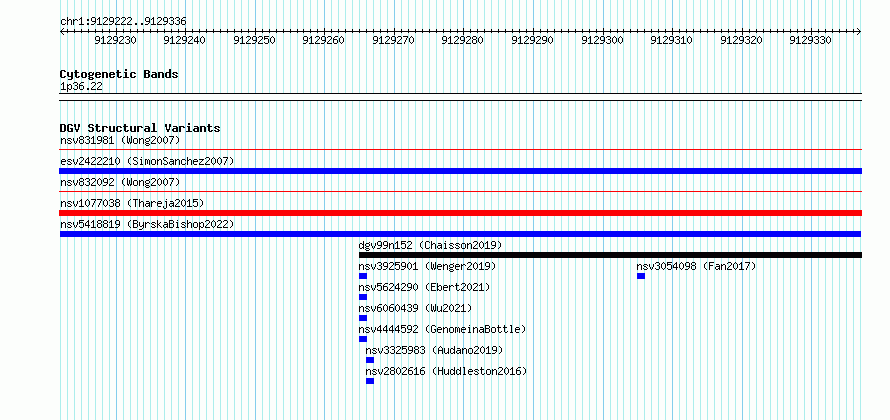Click ruler position 9129280
This screenshot has width=890, height=420.
463,40
